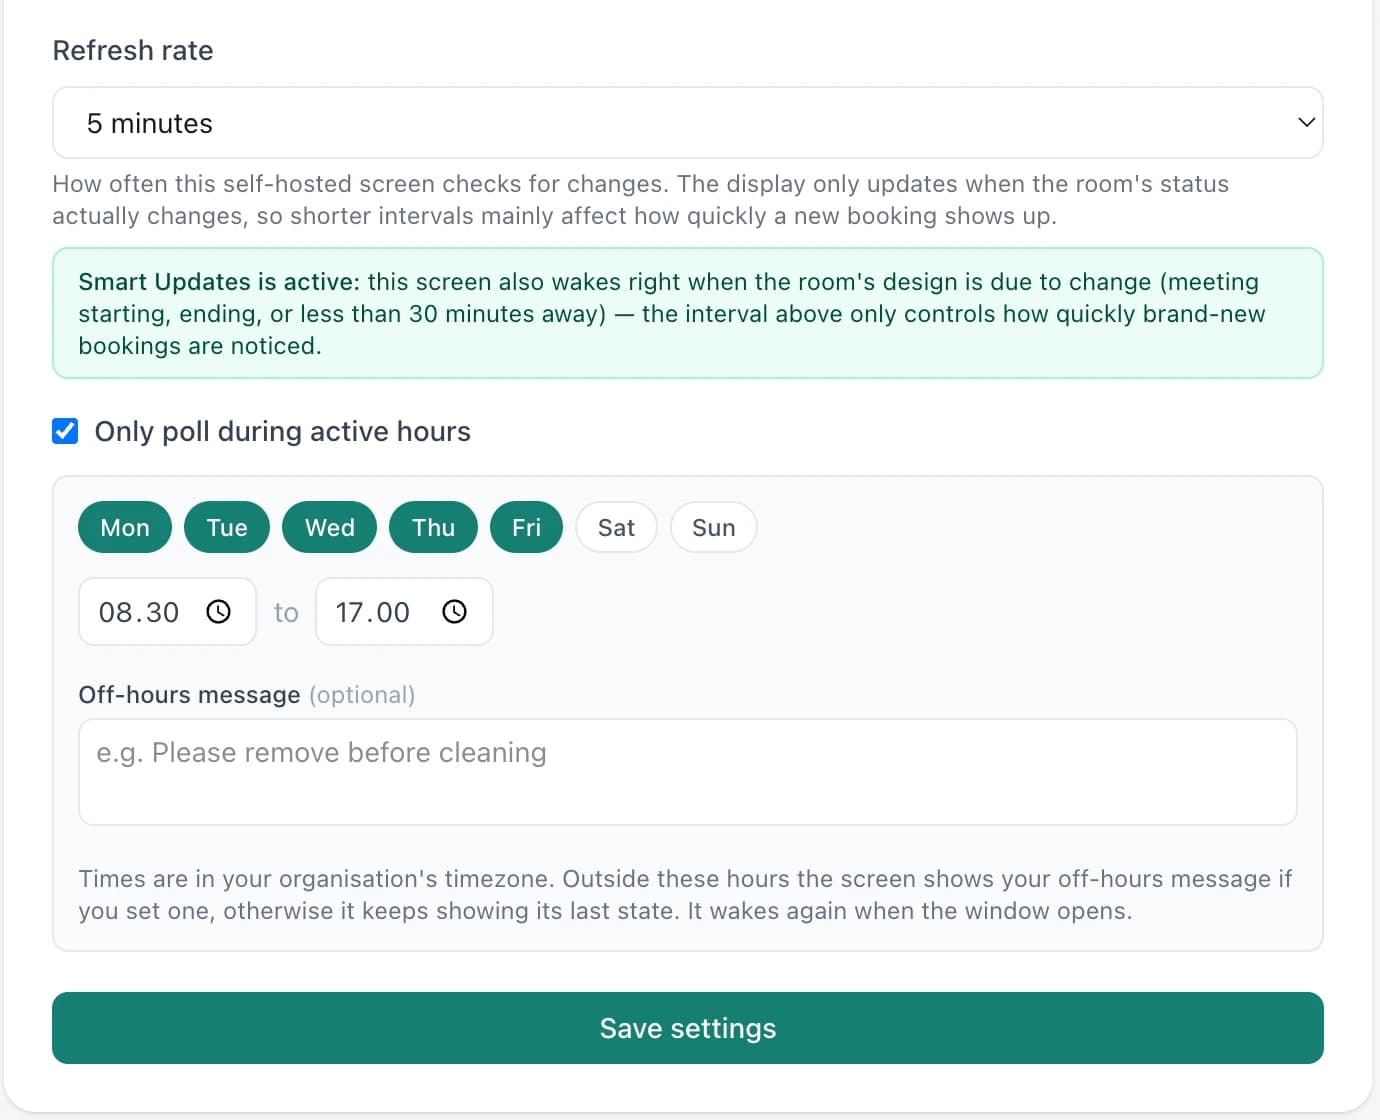
Task: Focus the Off-hours message text box
Action: pos(688,772)
